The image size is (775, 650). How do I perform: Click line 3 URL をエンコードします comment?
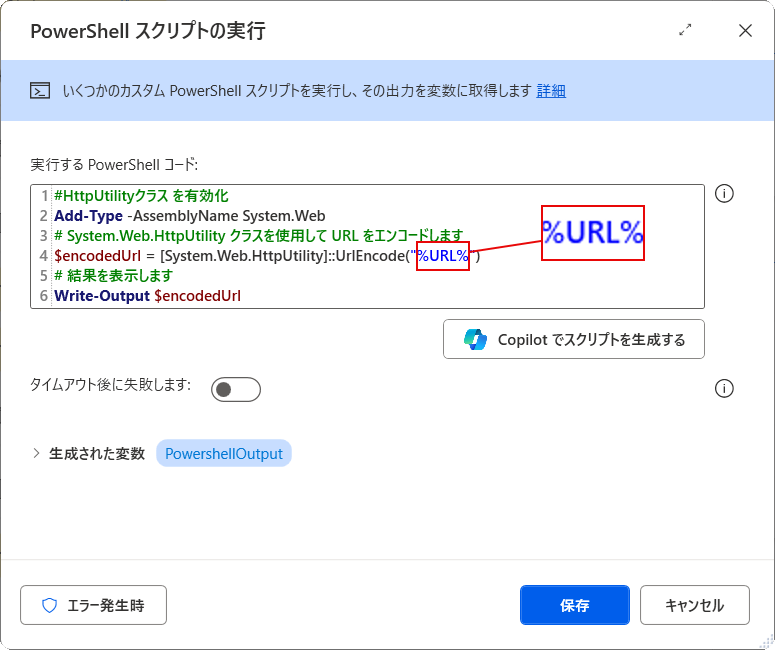[258, 236]
